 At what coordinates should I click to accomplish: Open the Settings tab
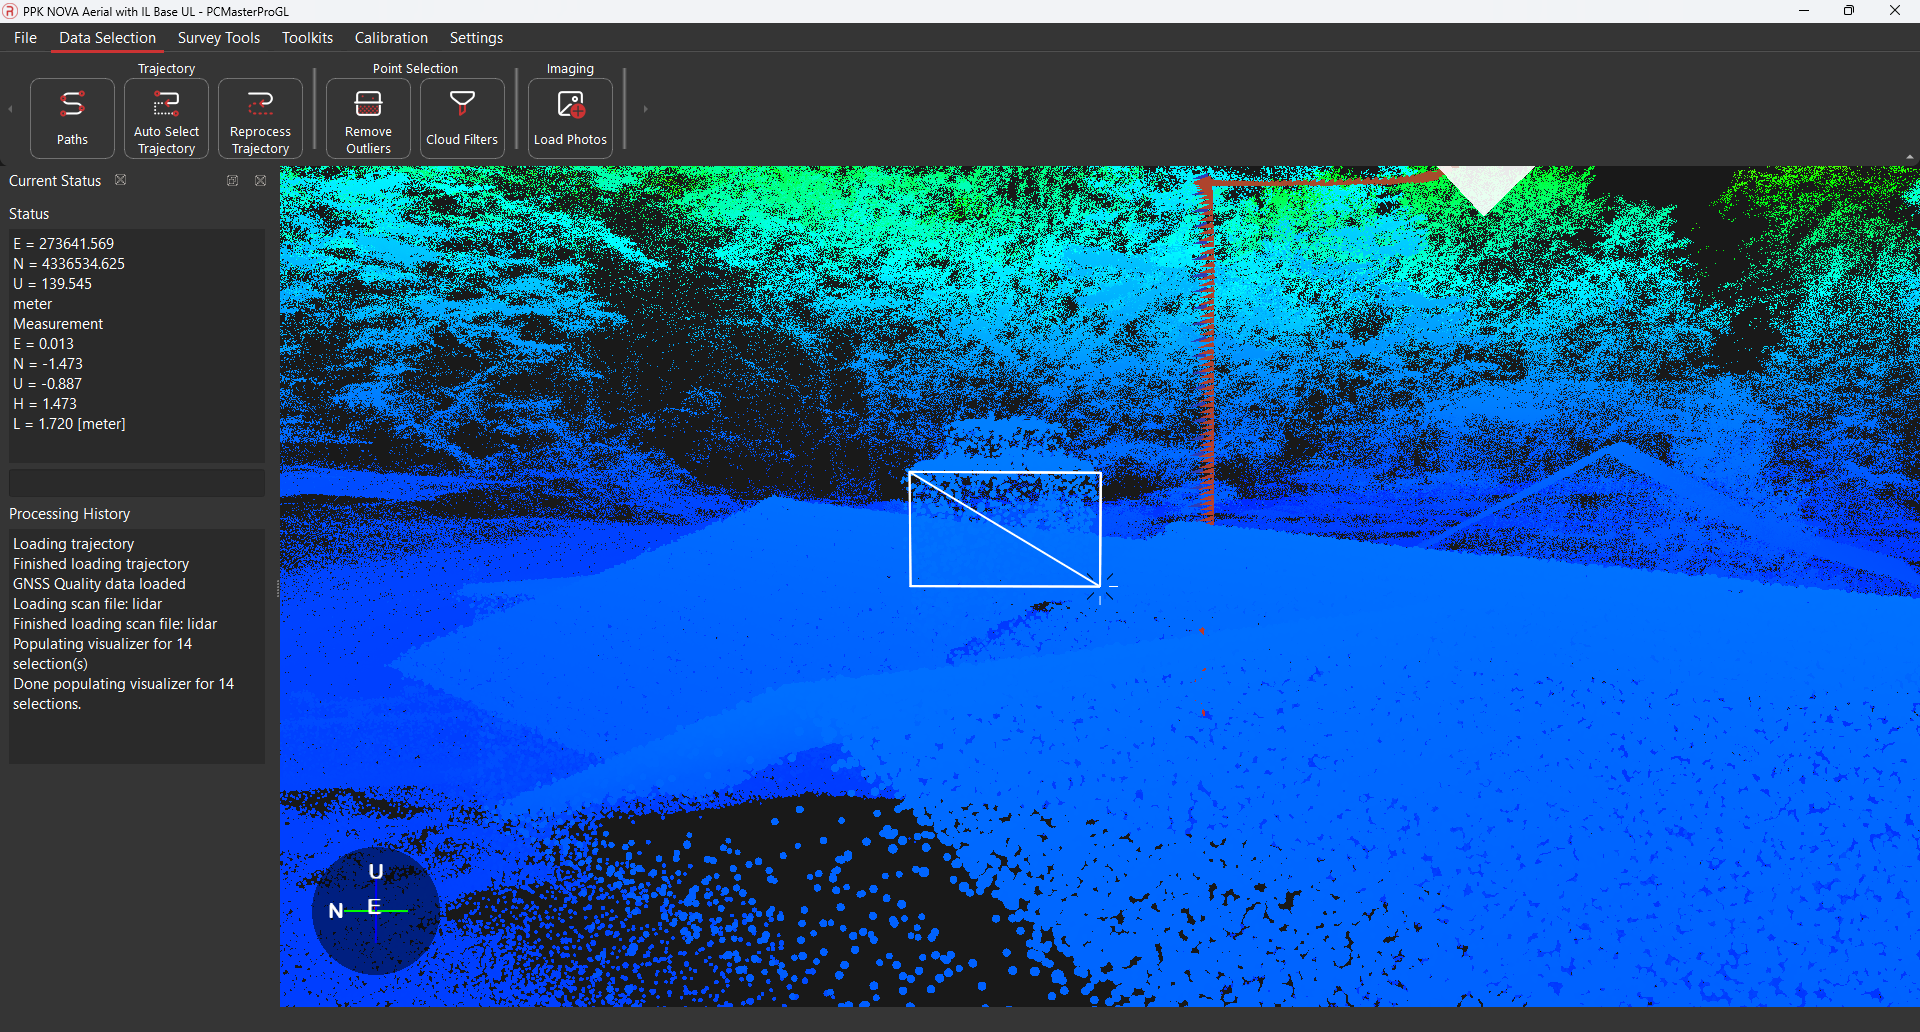[476, 38]
